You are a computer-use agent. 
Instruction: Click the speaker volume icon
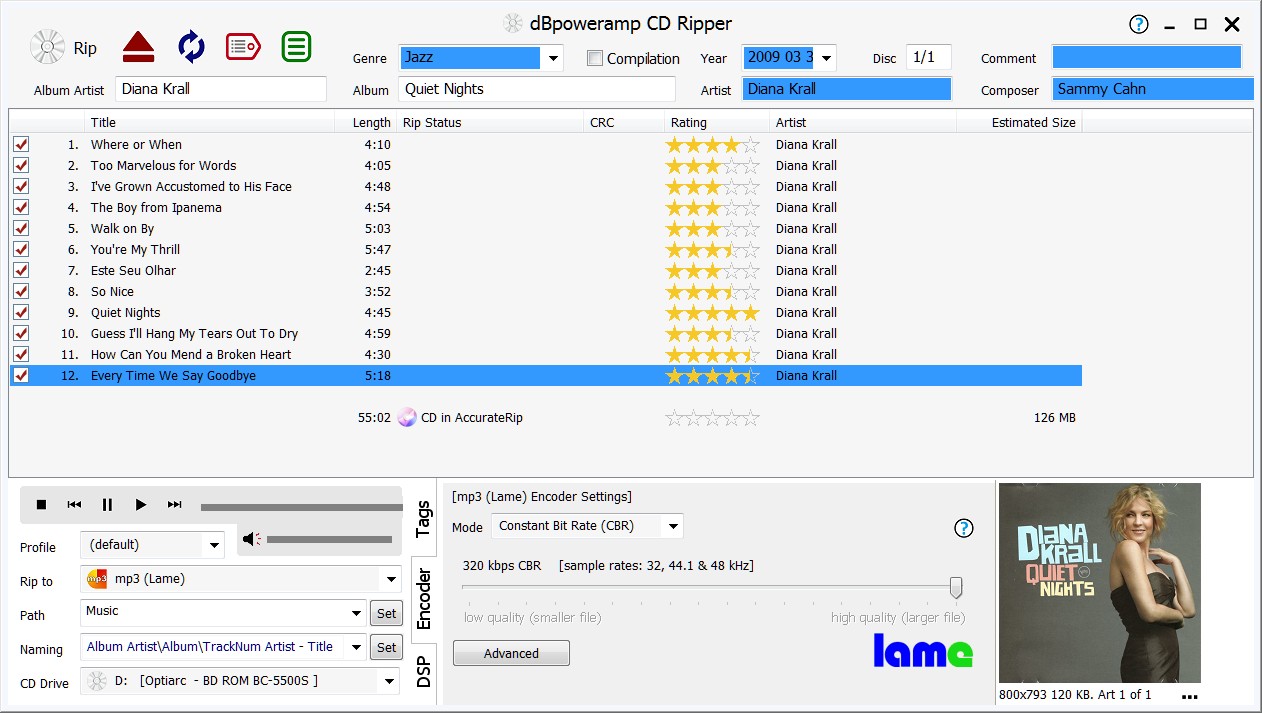click(x=252, y=539)
